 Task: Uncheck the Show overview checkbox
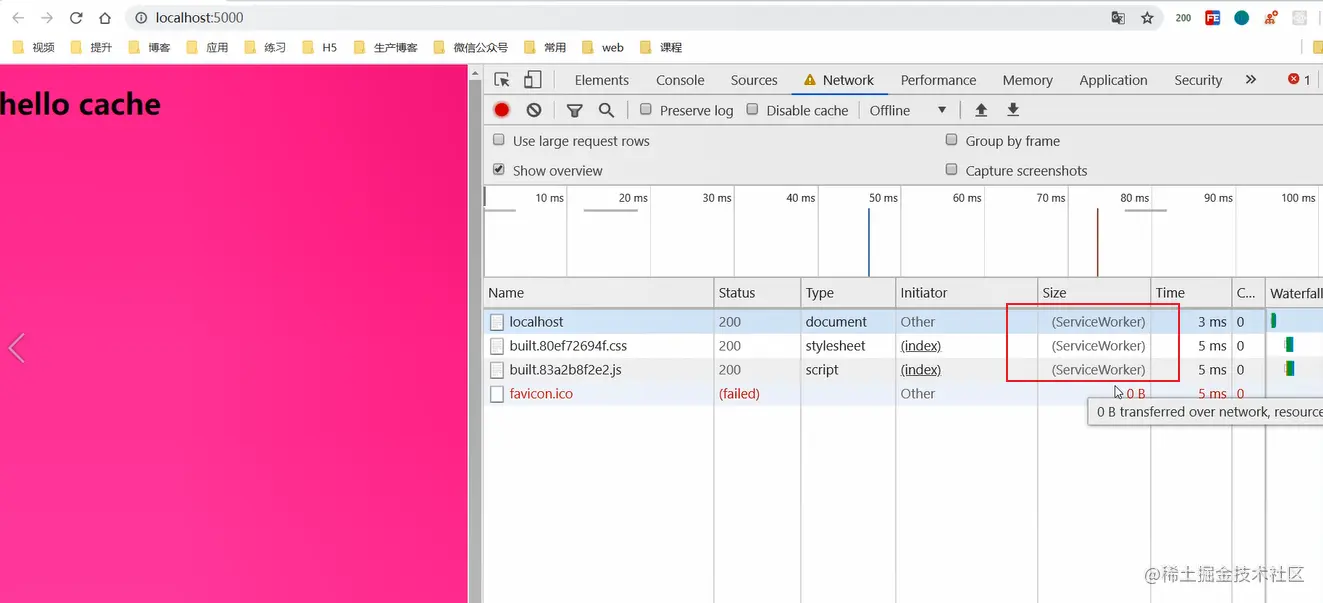(499, 170)
